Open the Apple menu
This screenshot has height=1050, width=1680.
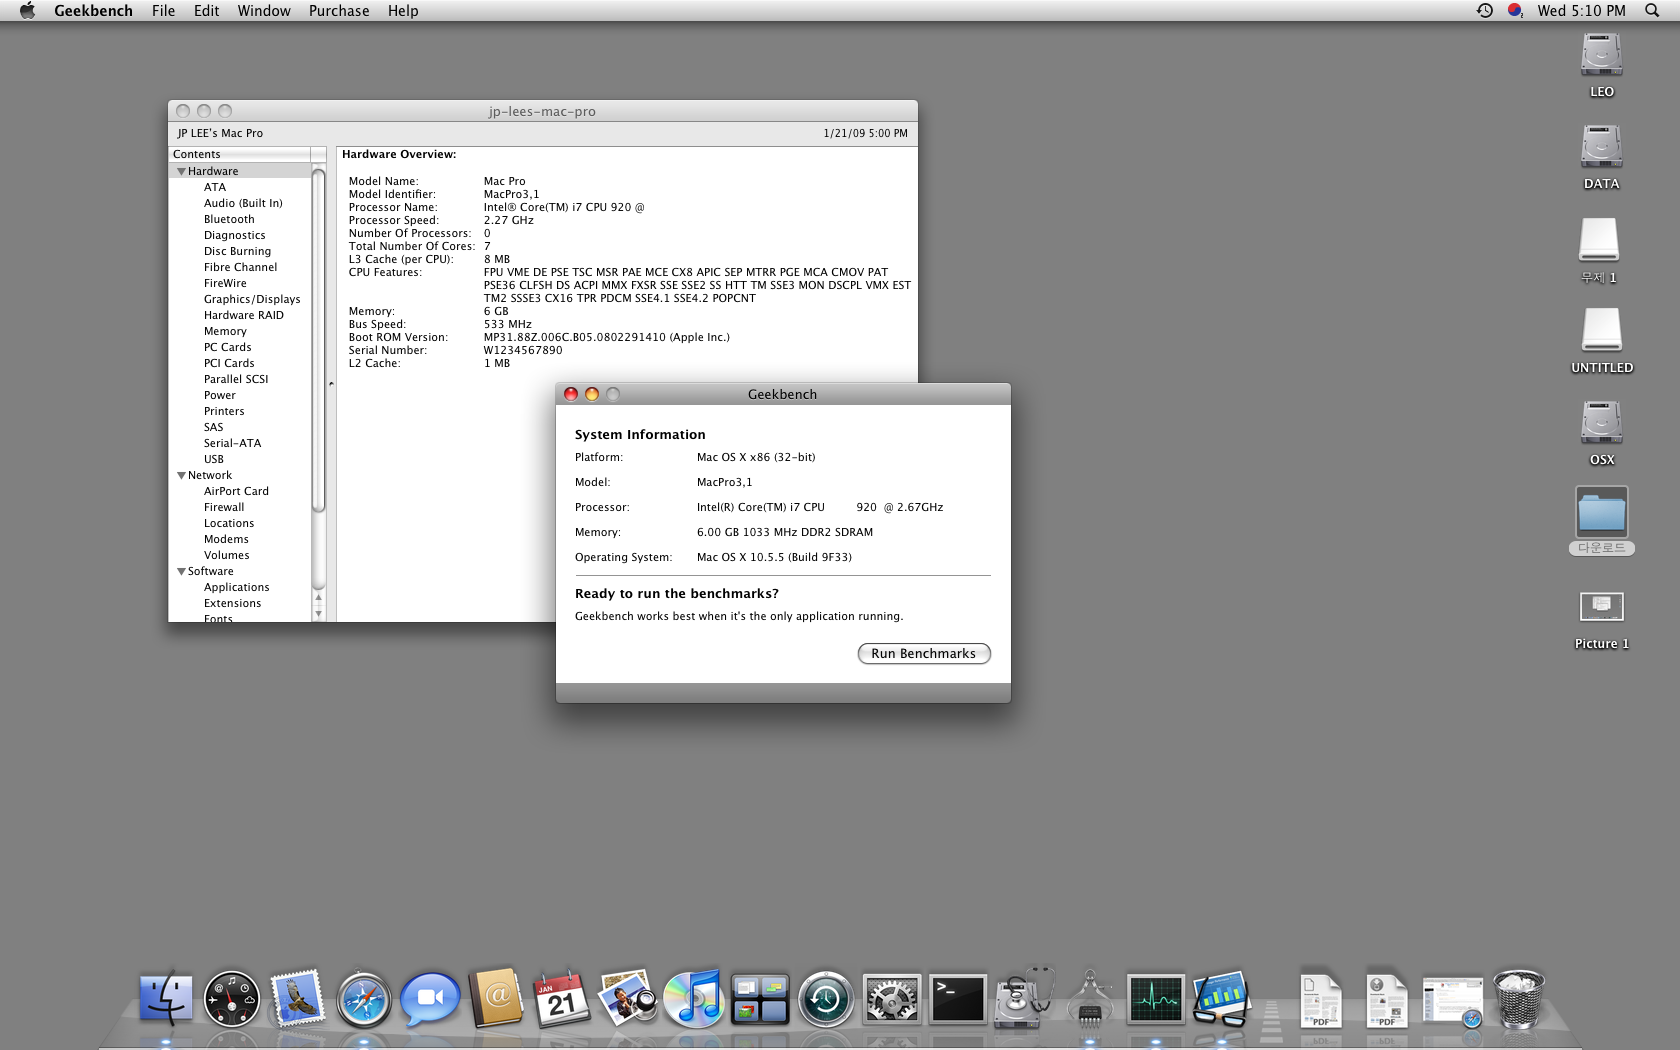[x=27, y=10]
